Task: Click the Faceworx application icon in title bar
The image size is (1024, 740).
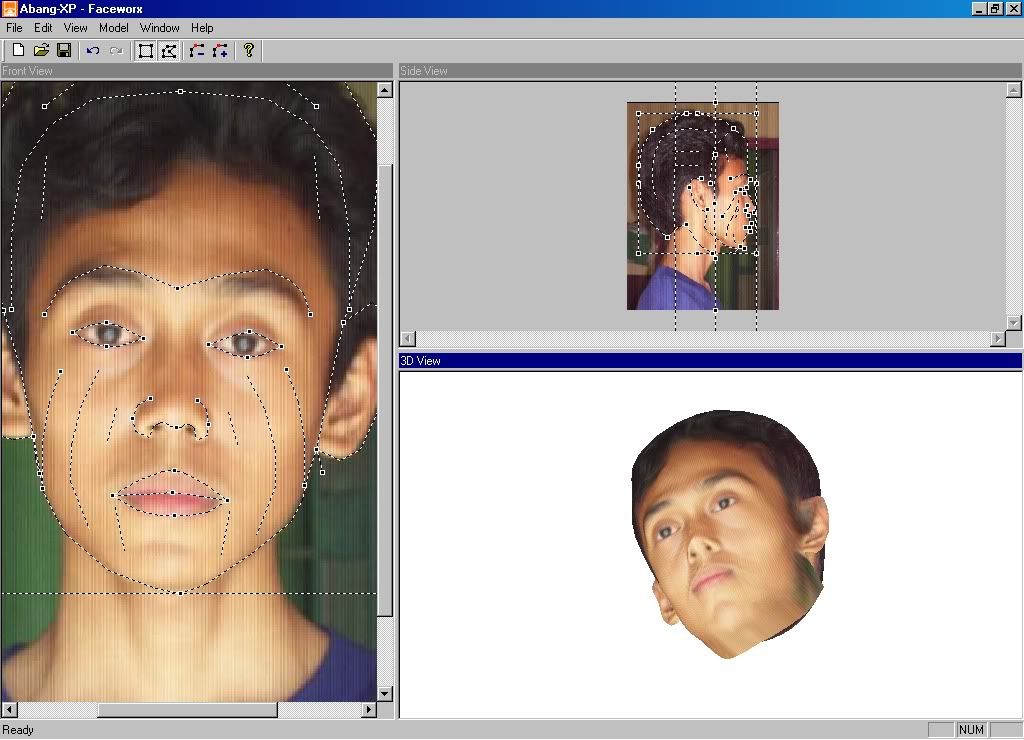Action: coord(9,8)
